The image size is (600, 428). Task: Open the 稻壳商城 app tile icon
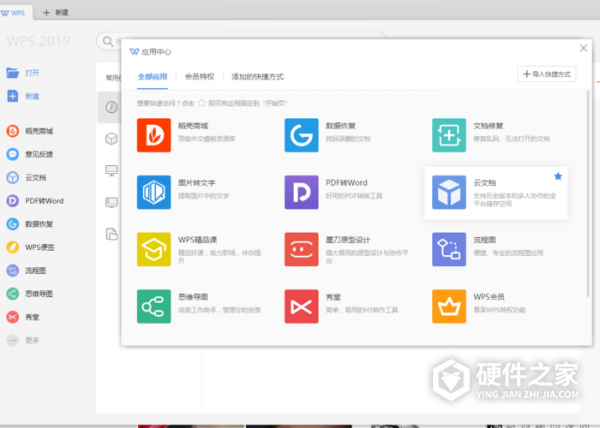[154, 135]
